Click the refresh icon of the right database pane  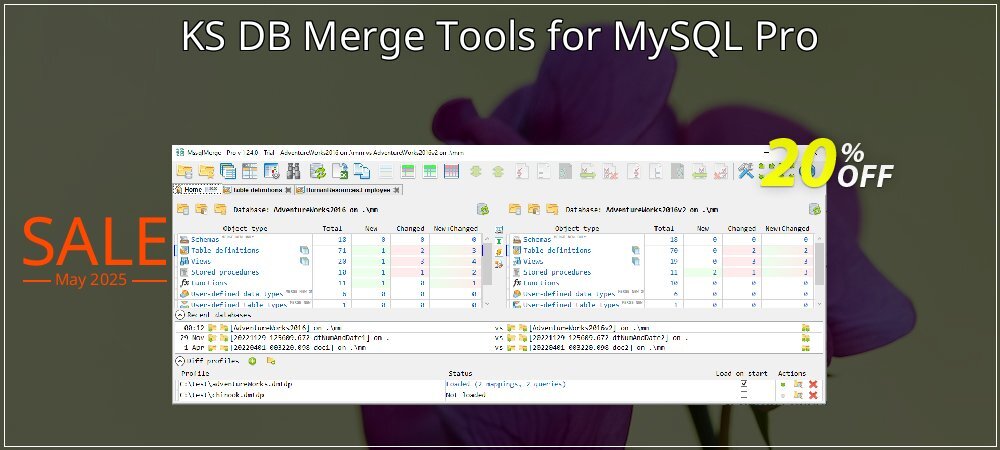[x=815, y=209]
